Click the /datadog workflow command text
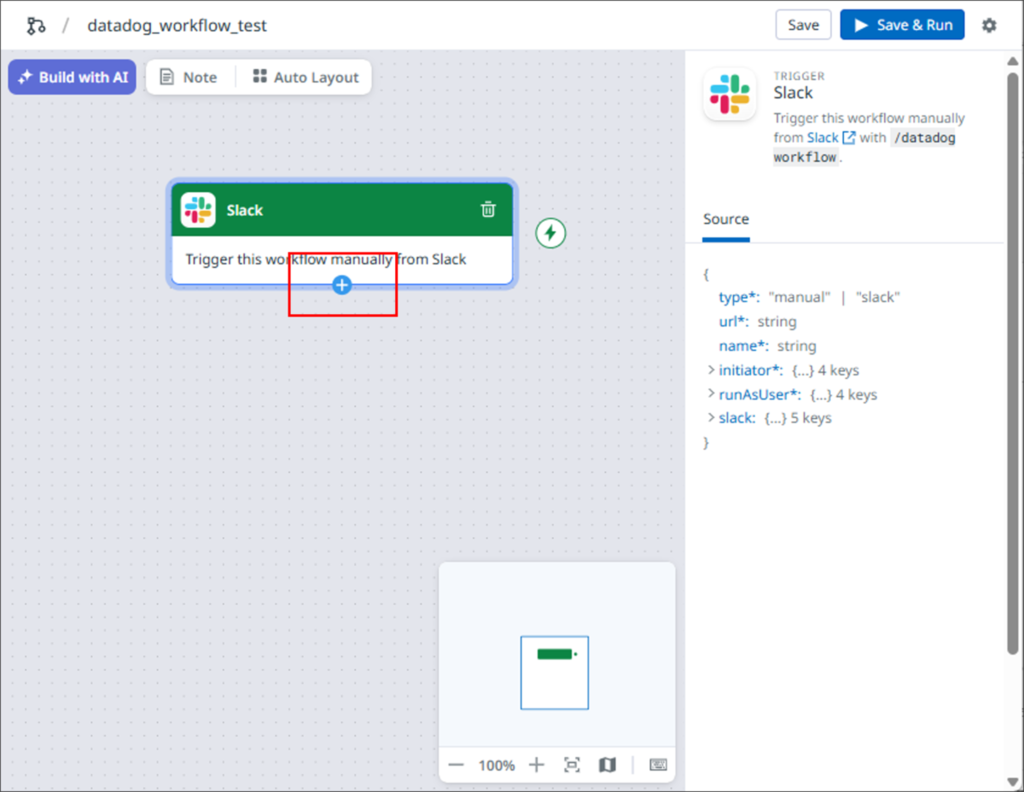Screen dimensions: 1024x792 [865, 148]
